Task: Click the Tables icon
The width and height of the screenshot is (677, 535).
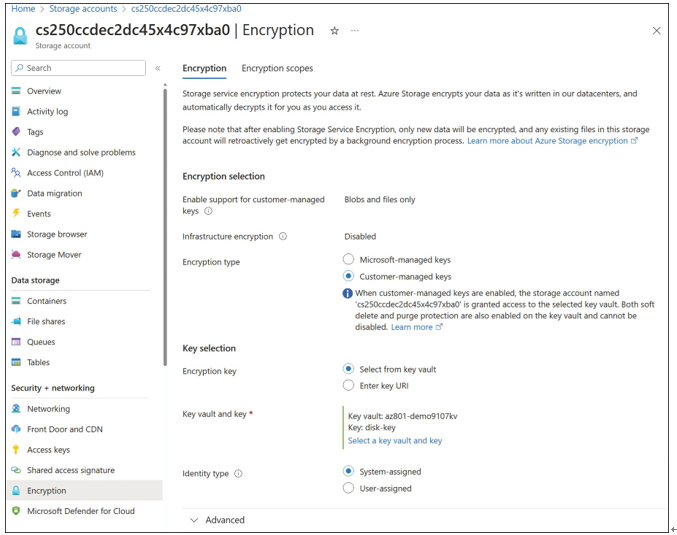Action: point(16,362)
